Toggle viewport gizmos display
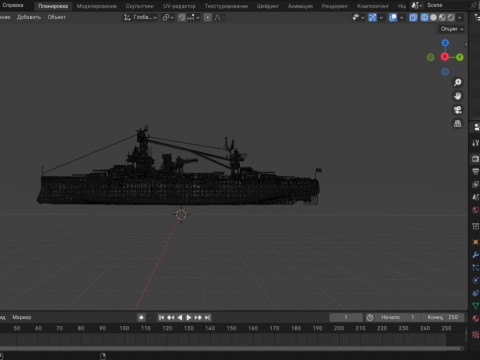The image size is (480, 360). coord(372,17)
